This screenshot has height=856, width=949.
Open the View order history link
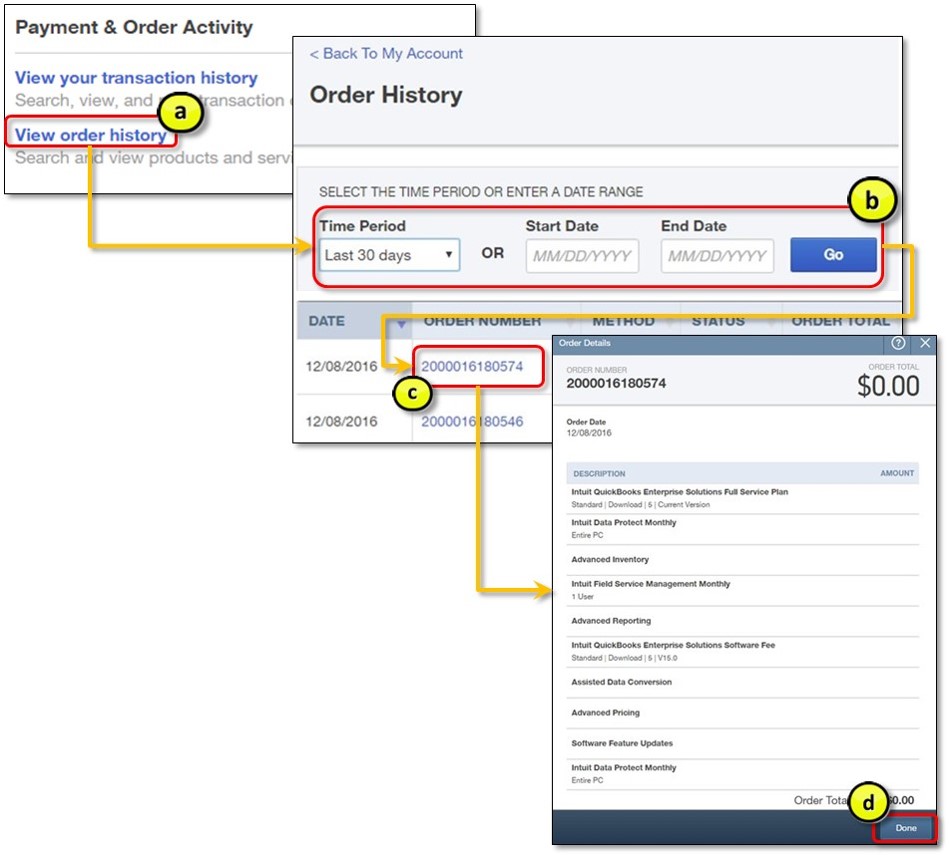(91, 135)
